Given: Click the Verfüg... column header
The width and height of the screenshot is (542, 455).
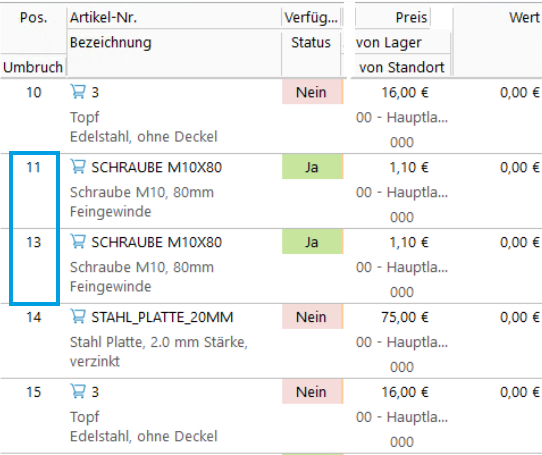Looking at the screenshot, I should [311, 17].
